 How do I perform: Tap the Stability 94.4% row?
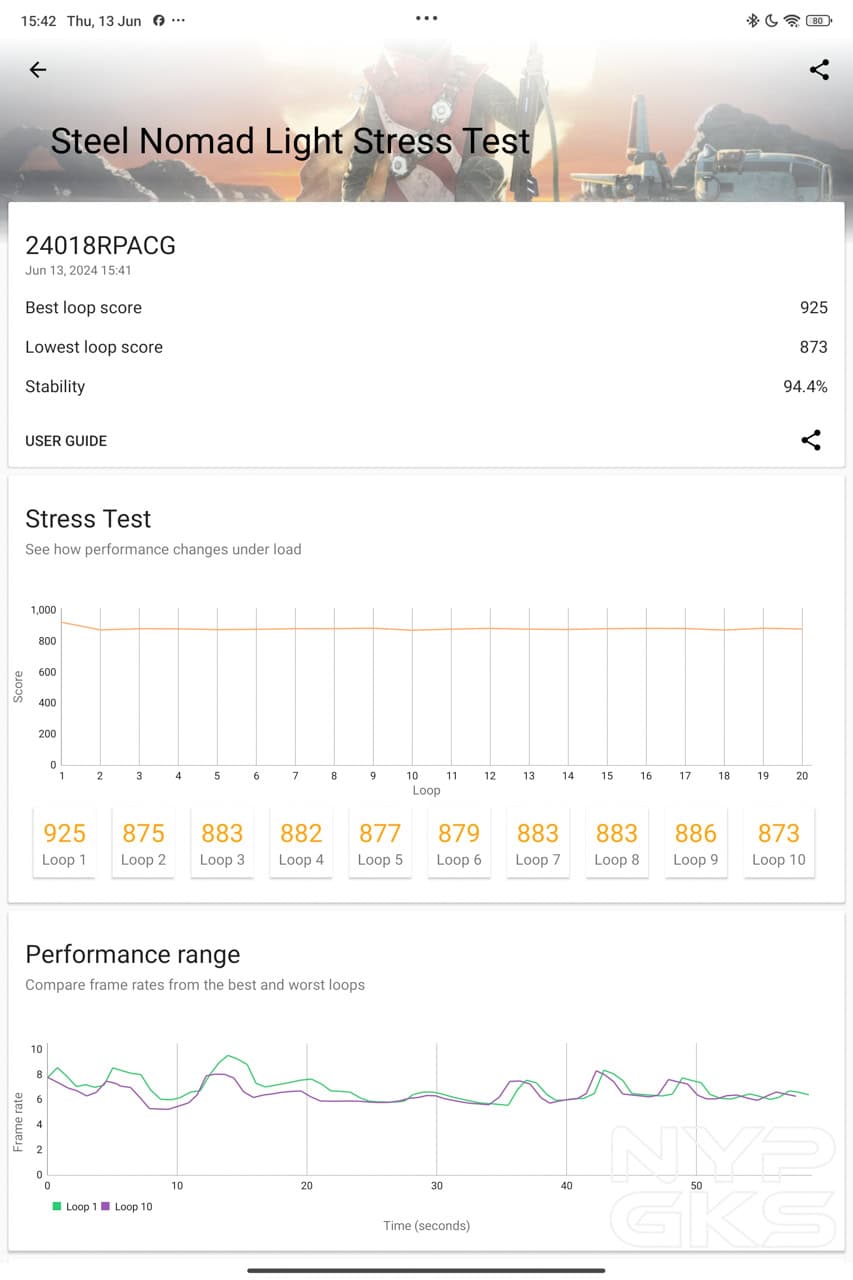point(426,387)
